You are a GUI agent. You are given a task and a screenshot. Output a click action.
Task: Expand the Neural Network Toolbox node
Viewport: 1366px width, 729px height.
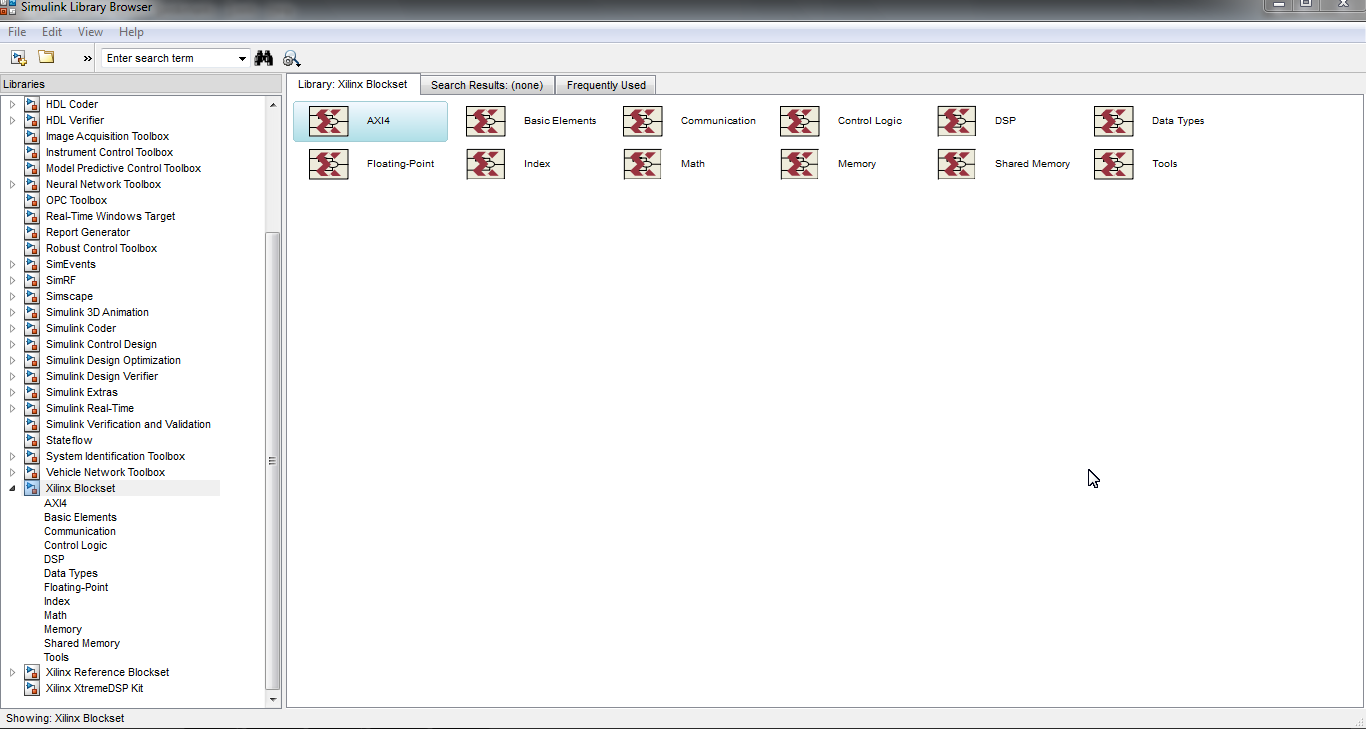[12, 184]
